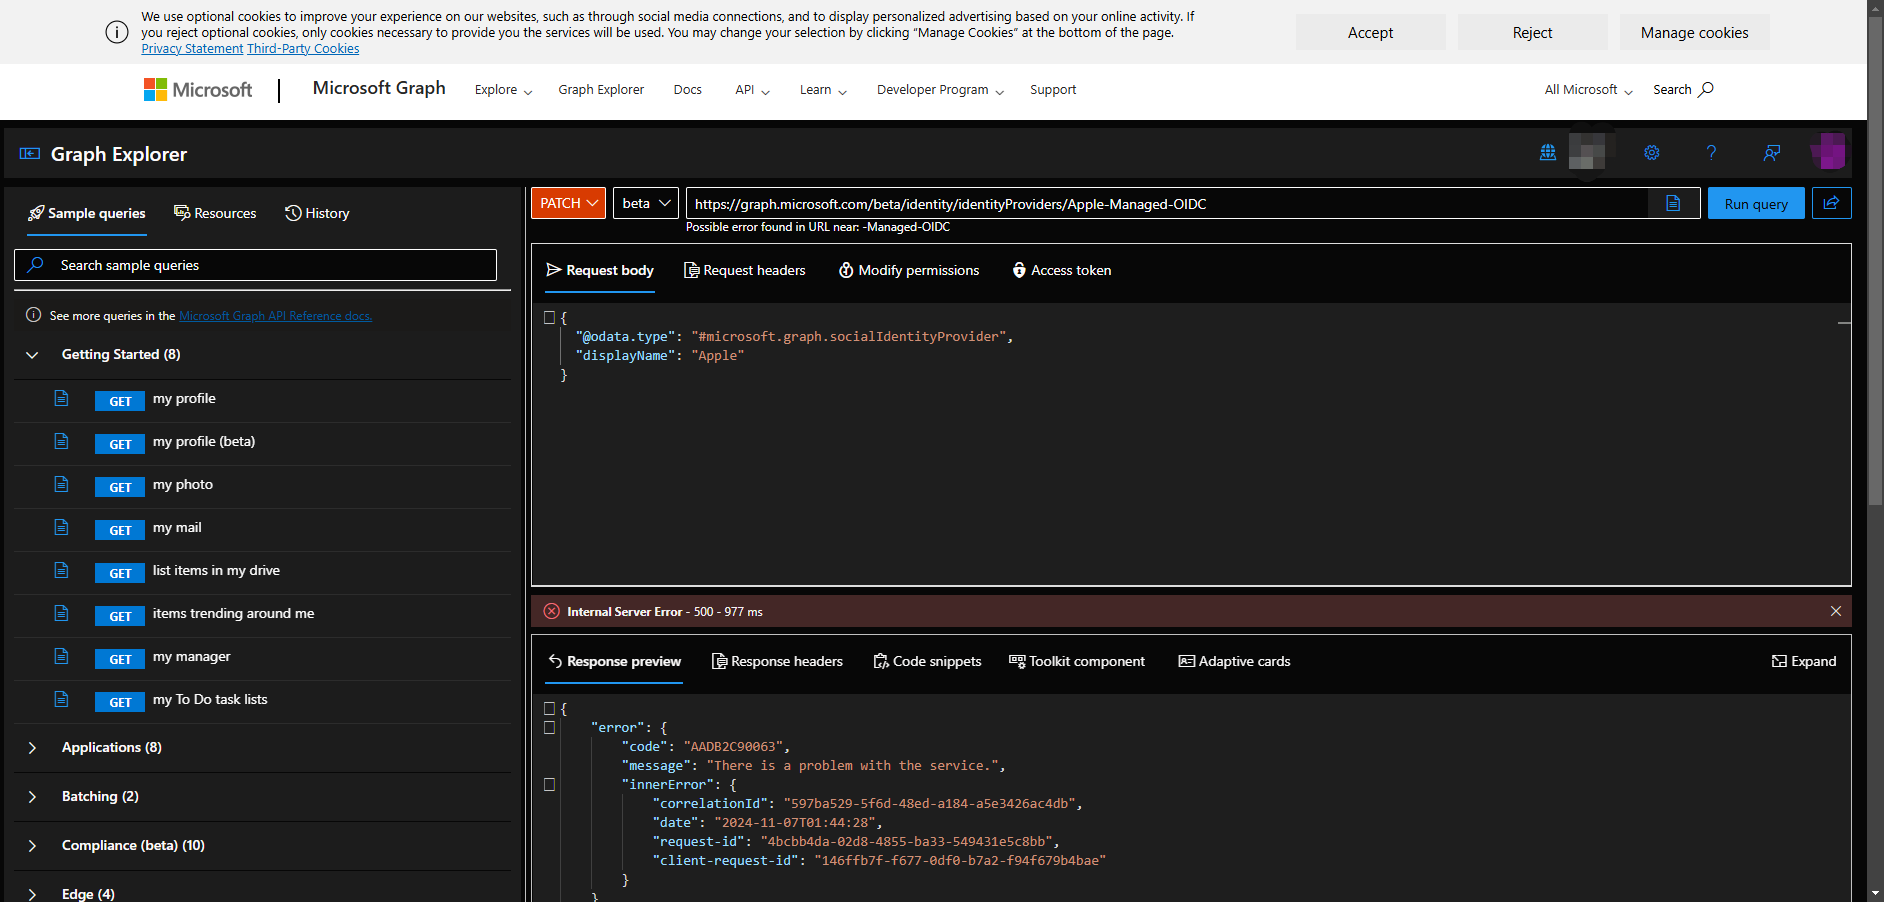The image size is (1884, 902).
Task: Open the document icon beside items trending around me
Action: coord(61,613)
